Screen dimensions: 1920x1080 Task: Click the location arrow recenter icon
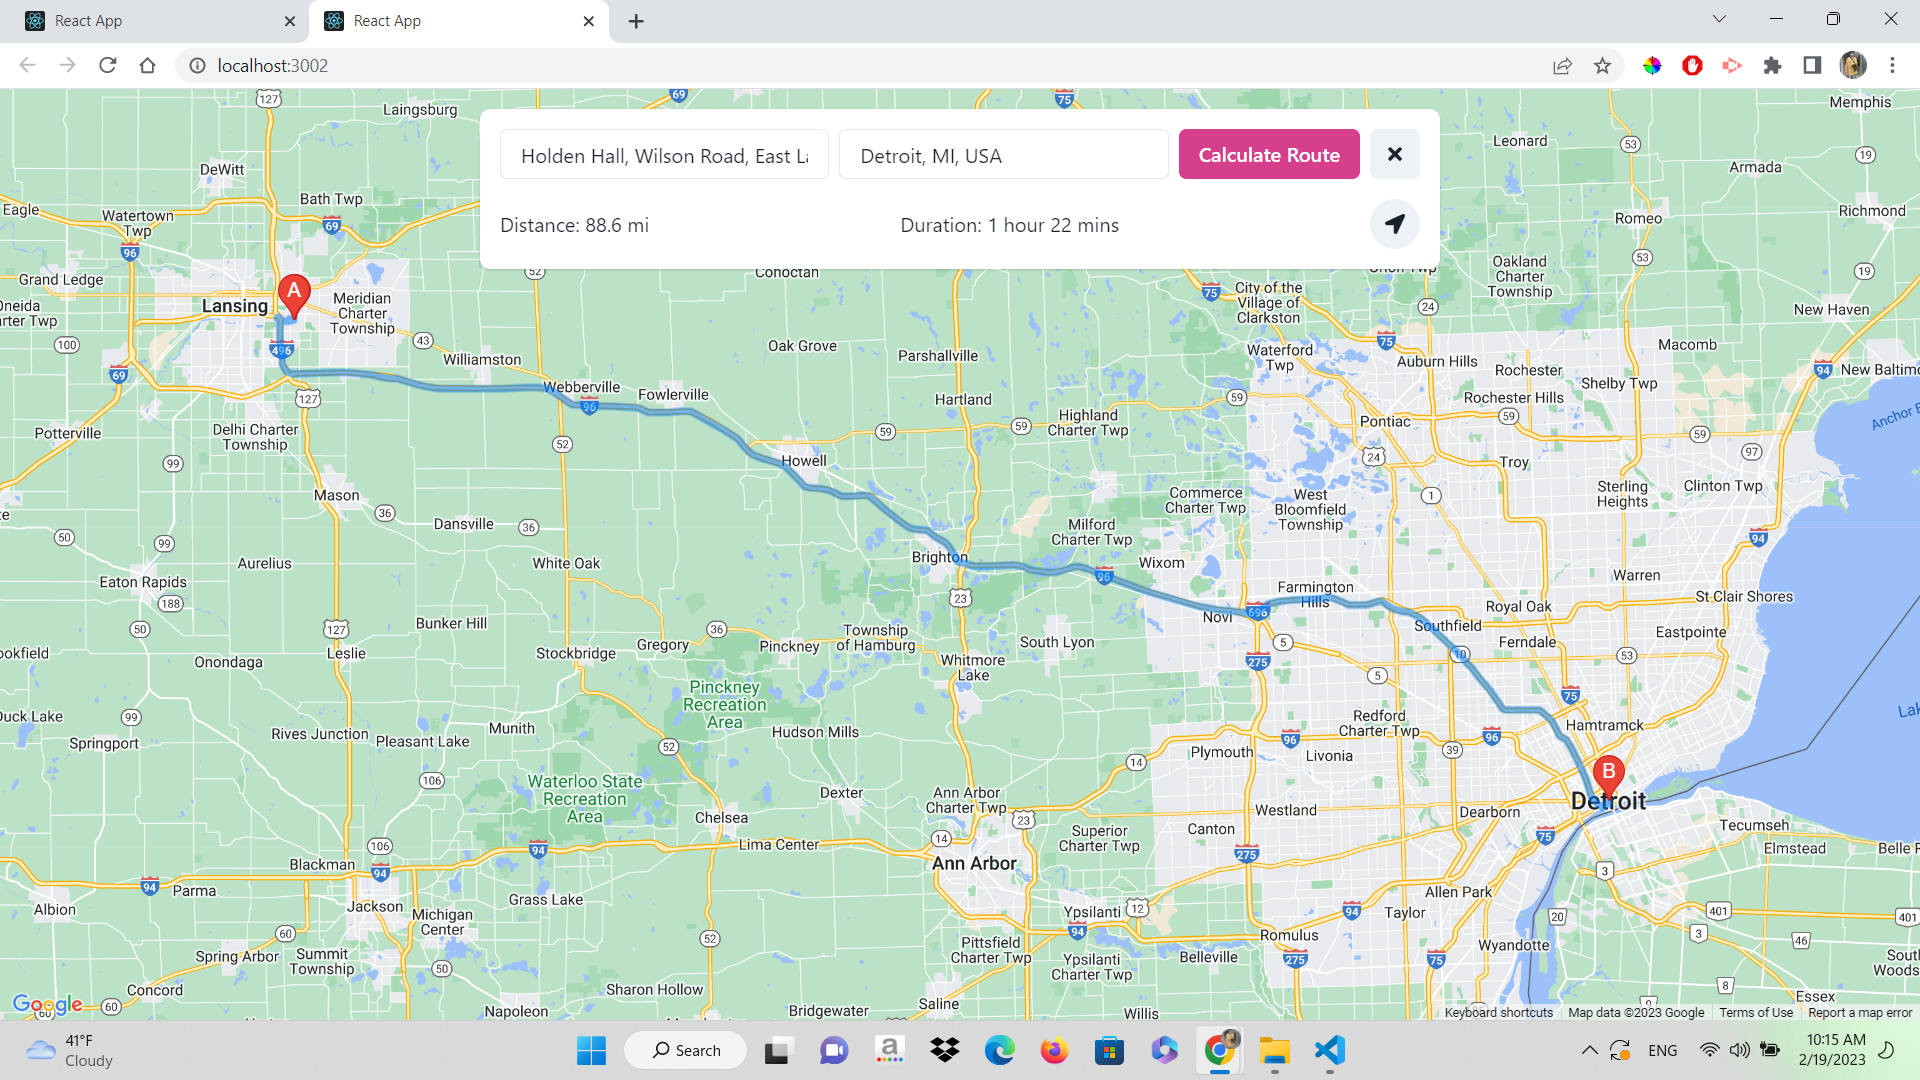[1394, 224]
